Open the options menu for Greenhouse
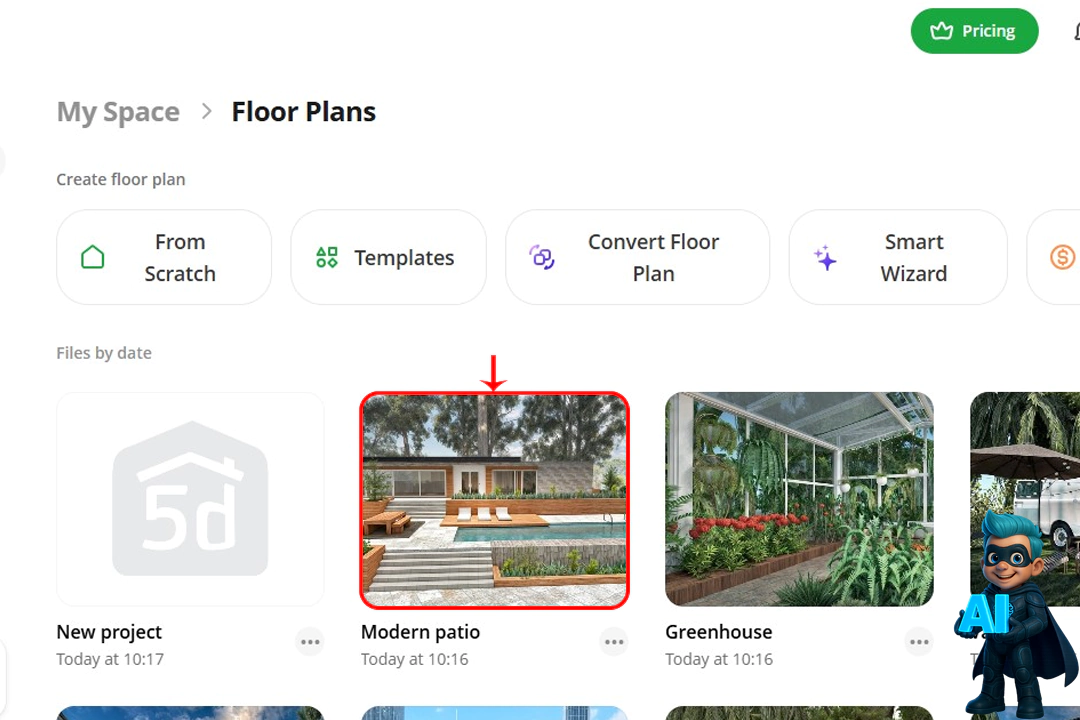This screenshot has width=1080, height=720. (x=919, y=642)
